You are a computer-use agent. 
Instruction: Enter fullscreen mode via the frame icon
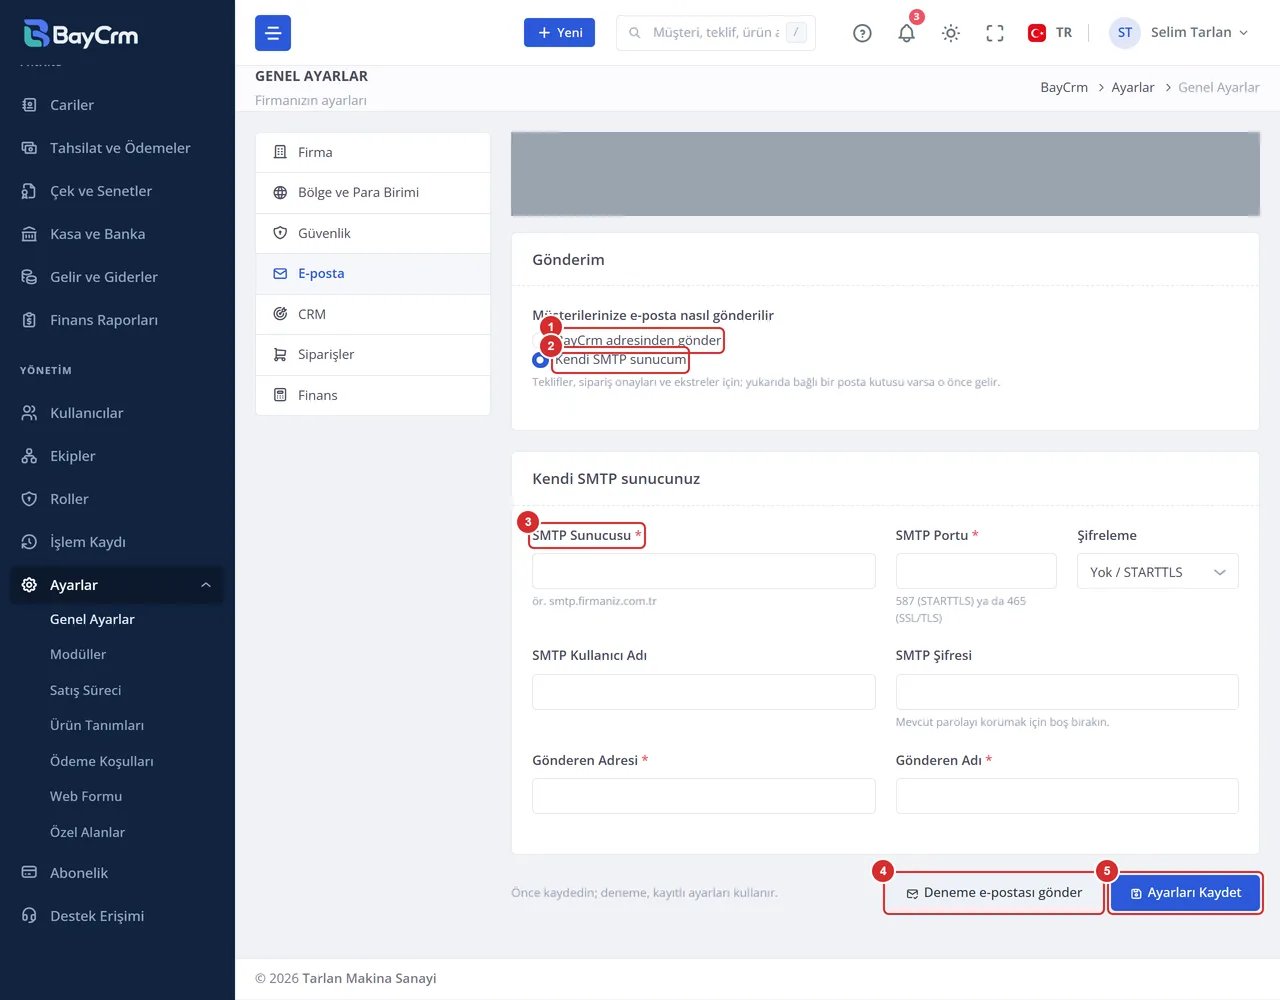[995, 33]
